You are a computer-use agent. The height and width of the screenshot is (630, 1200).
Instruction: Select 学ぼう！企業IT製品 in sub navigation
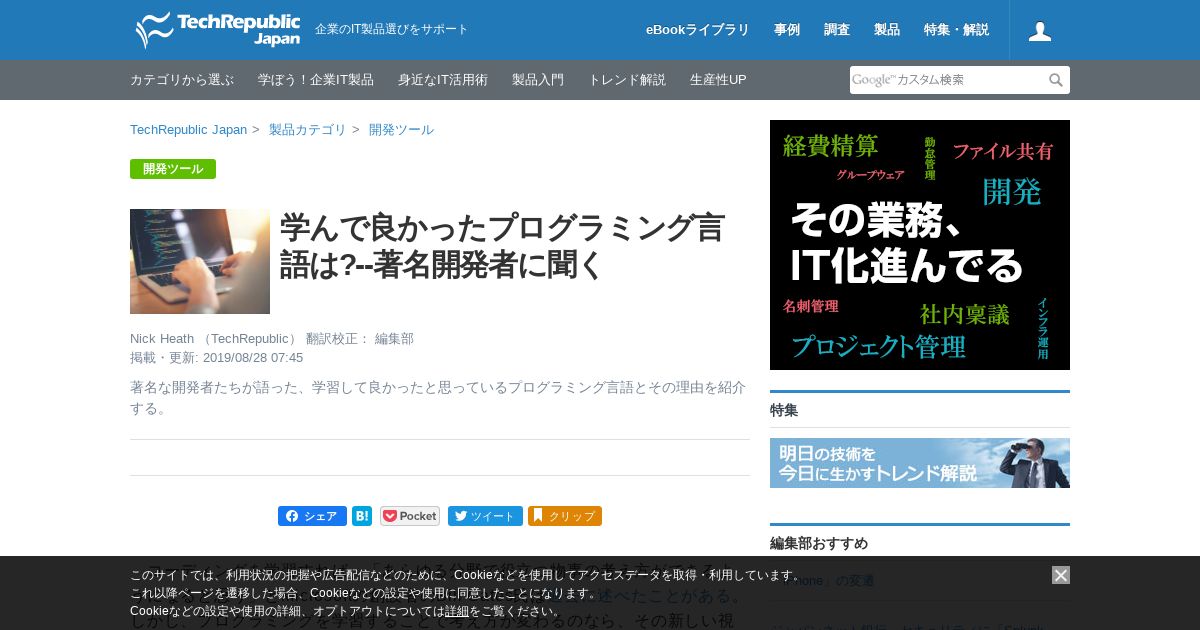point(316,80)
